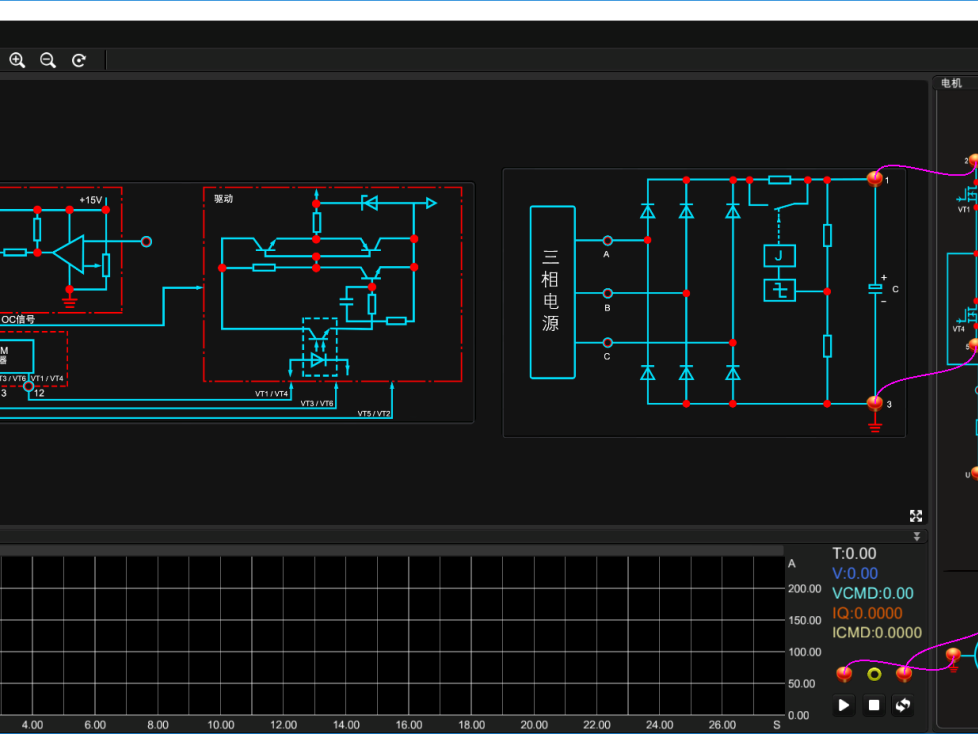
Task: Toggle fullscreen for the circuit canvas
Action: pyautogui.click(x=916, y=516)
